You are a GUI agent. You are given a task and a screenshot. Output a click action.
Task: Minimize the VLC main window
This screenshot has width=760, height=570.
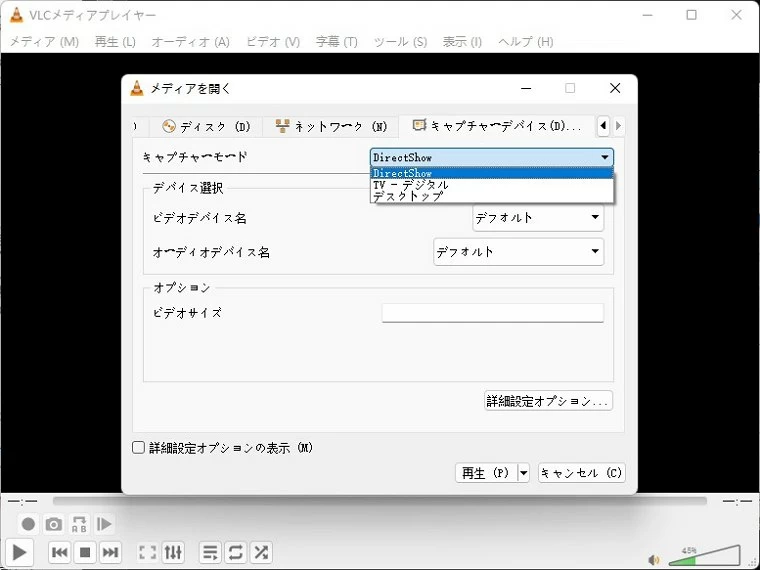[647, 15]
